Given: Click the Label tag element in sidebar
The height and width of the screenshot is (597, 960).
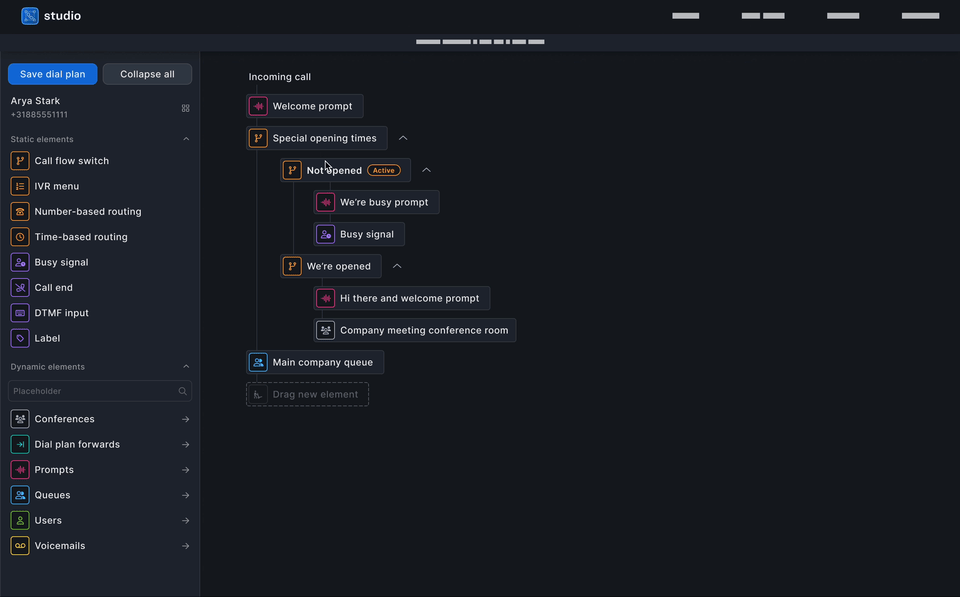Looking at the screenshot, I should pyautogui.click(x=19, y=338).
